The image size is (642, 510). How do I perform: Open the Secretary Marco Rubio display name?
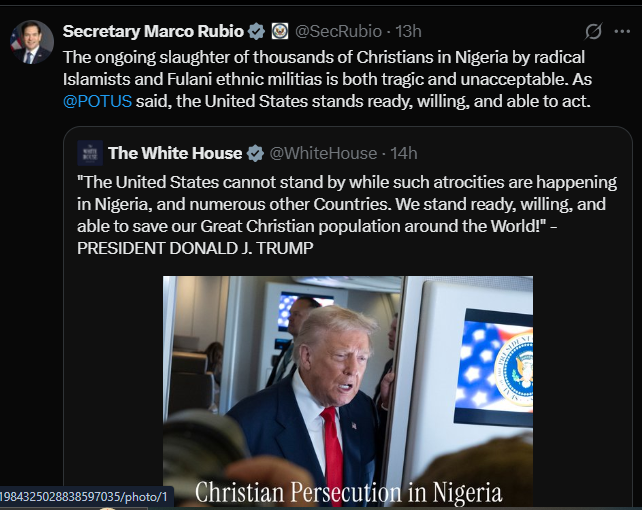coord(154,32)
